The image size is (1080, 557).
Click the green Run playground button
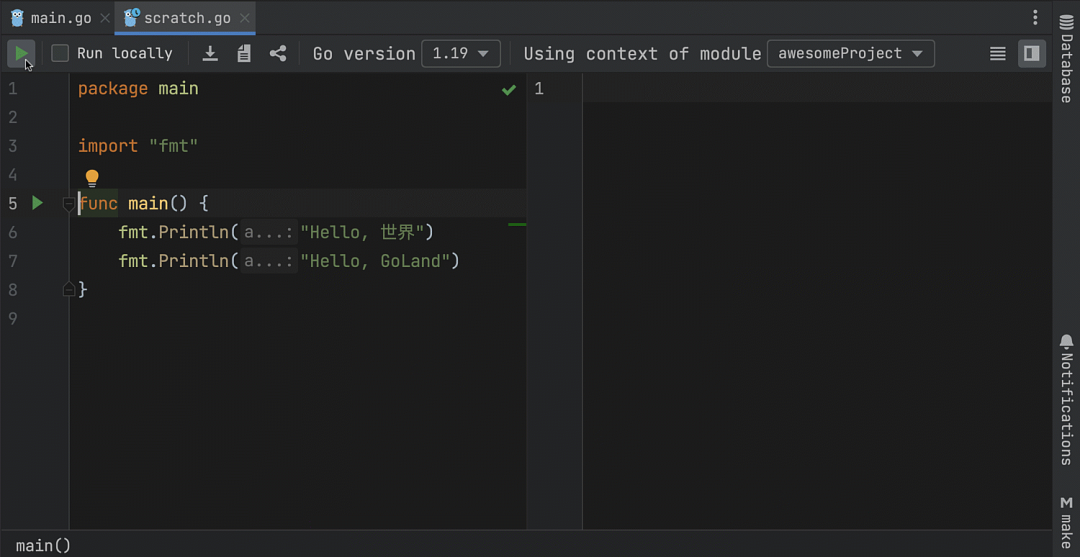point(21,53)
